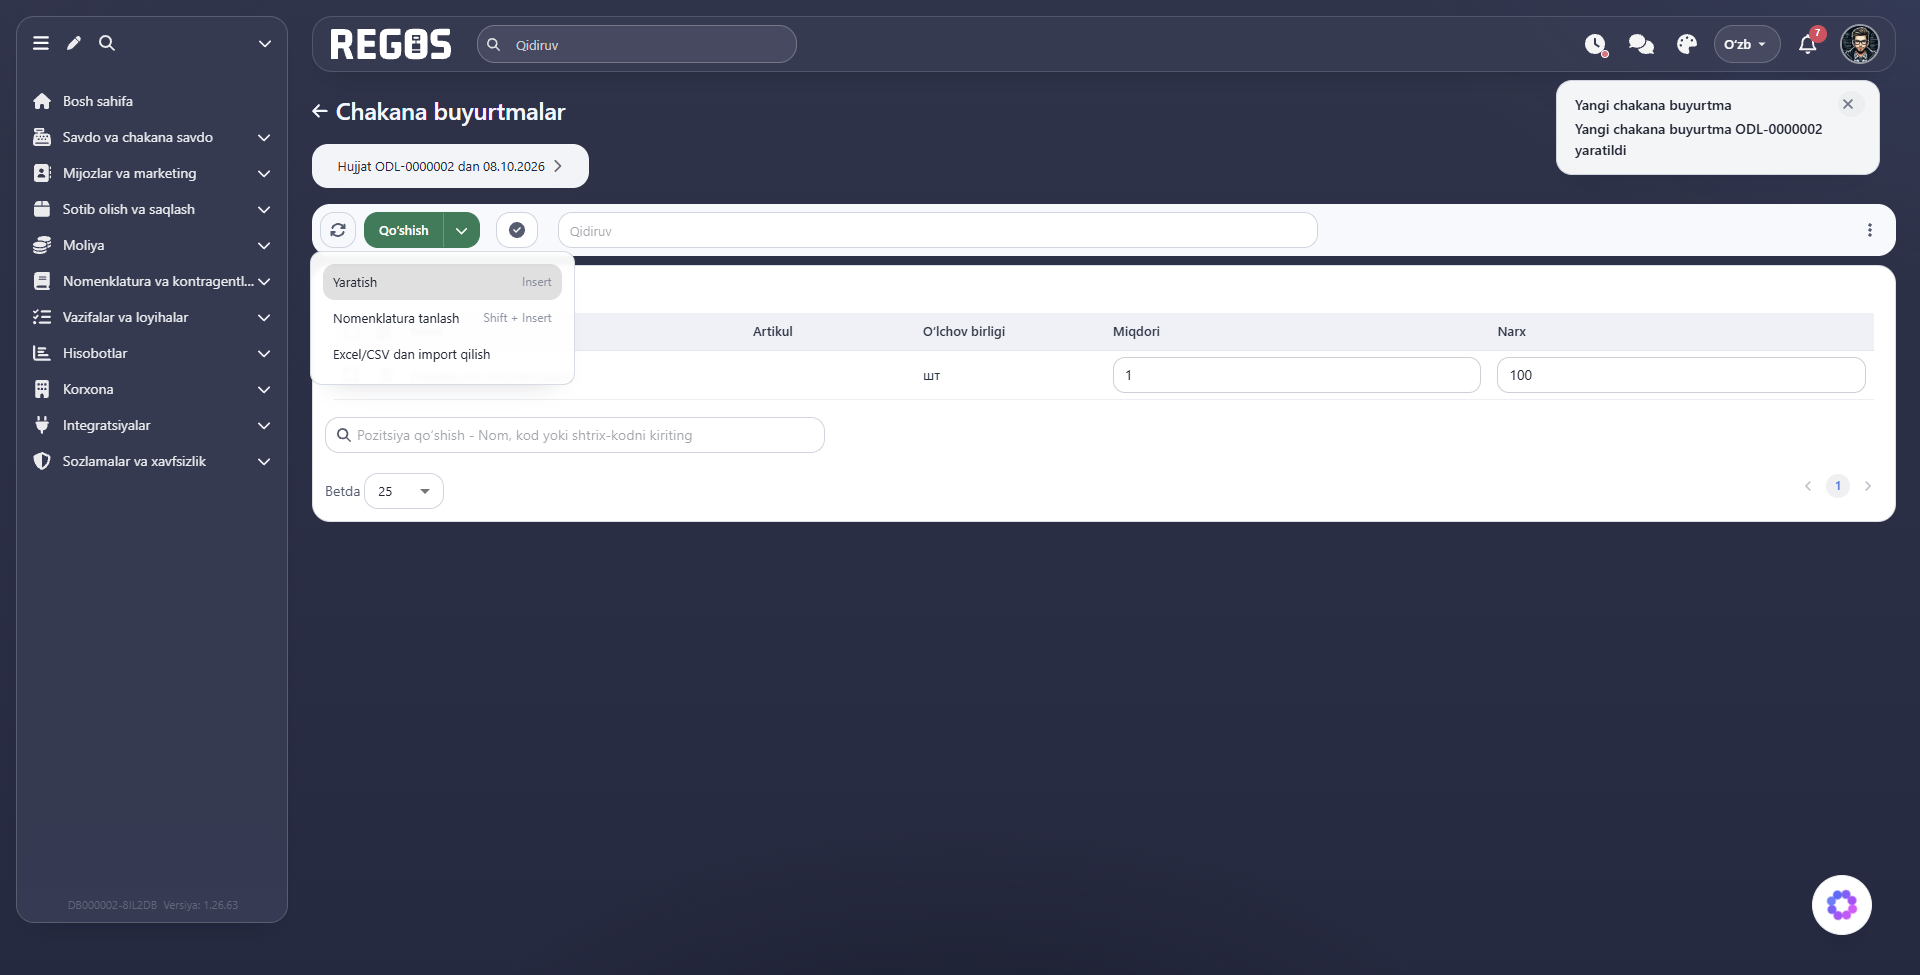Open Hujjat ODL-0000002 breadcrumb tab
The height and width of the screenshot is (975, 1920).
tap(450, 166)
